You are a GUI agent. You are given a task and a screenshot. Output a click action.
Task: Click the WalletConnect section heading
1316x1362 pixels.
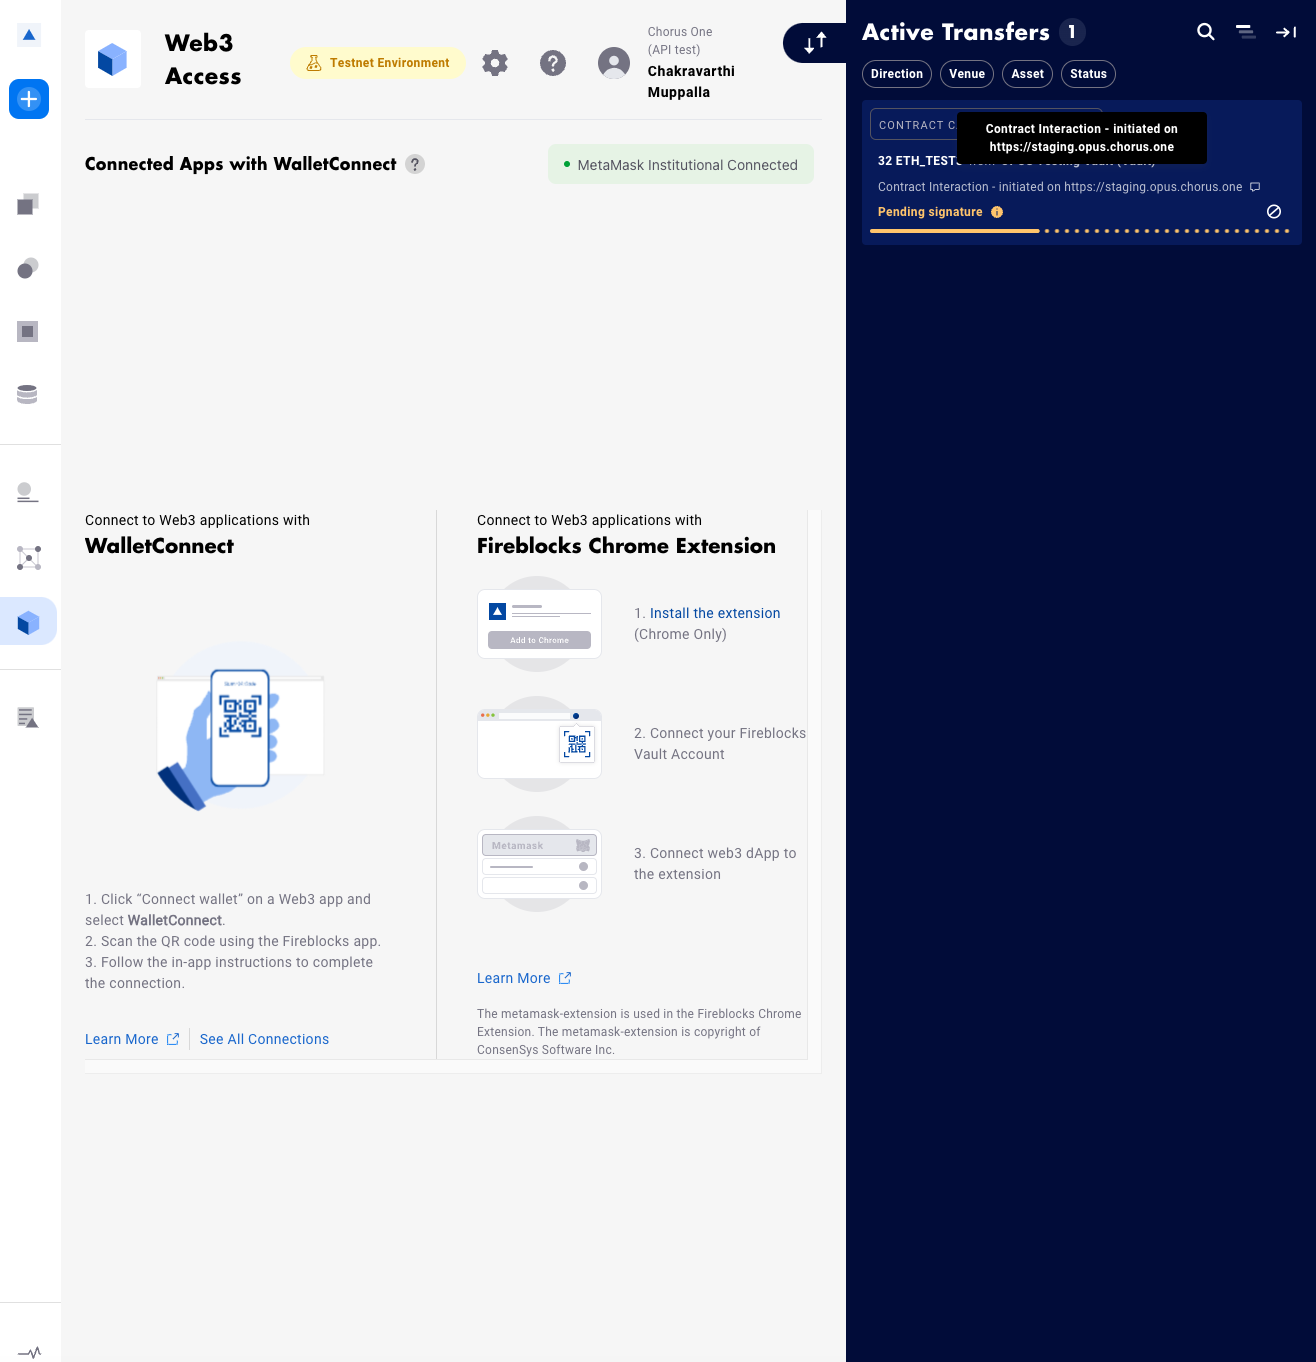pos(159,546)
